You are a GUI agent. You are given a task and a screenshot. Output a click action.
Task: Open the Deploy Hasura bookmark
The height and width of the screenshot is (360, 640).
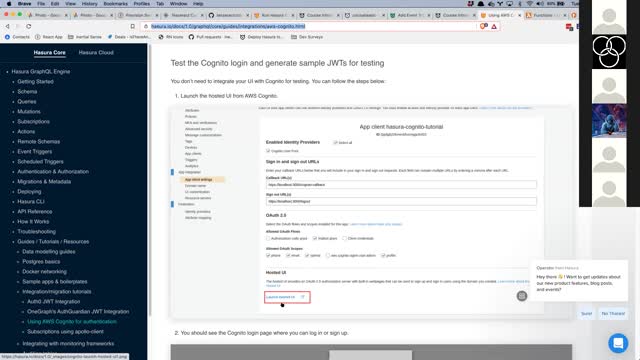pyautogui.click(x=261, y=37)
